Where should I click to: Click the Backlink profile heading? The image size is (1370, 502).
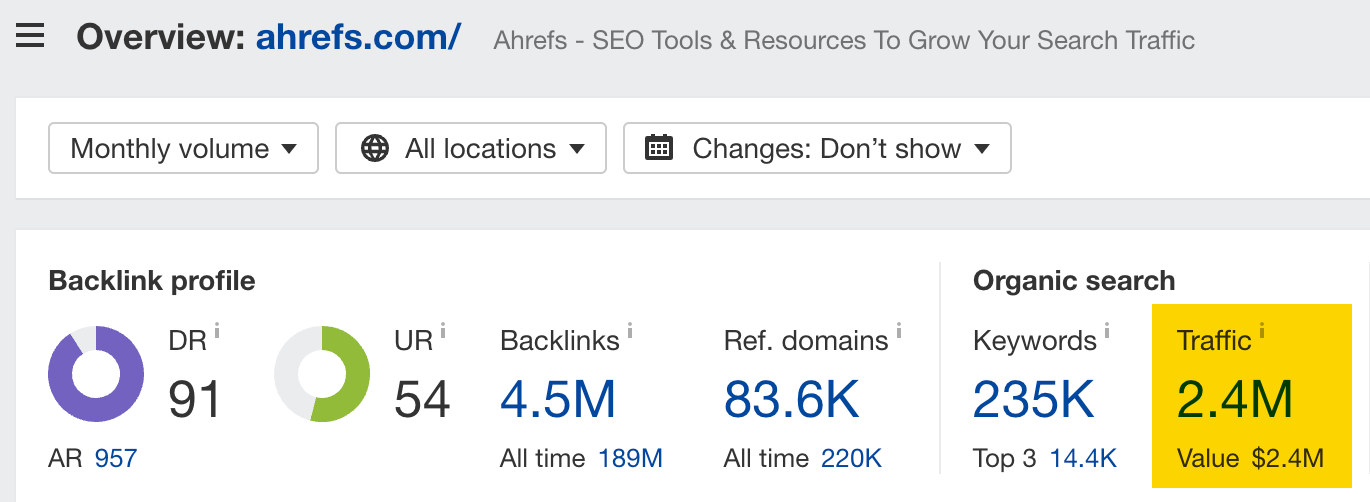pos(152,281)
